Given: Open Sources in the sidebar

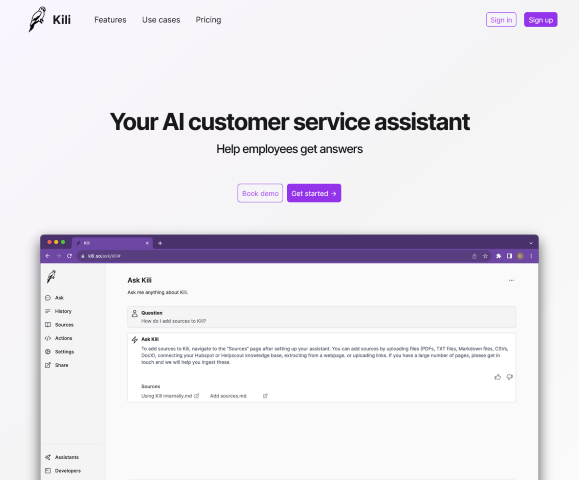Looking at the screenshot, I should click(x=59, y=325).
